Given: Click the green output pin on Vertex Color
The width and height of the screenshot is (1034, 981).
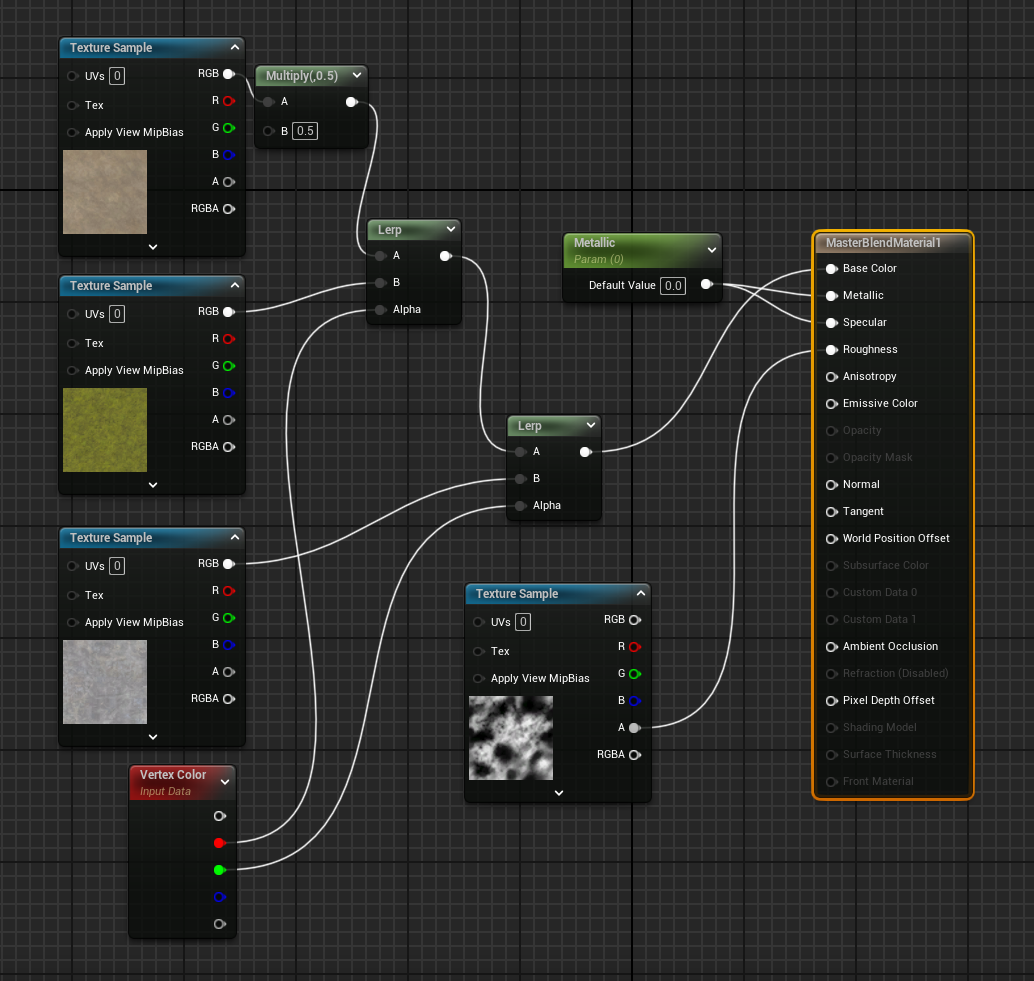Looking at the screenshot, I should [219, 870].
